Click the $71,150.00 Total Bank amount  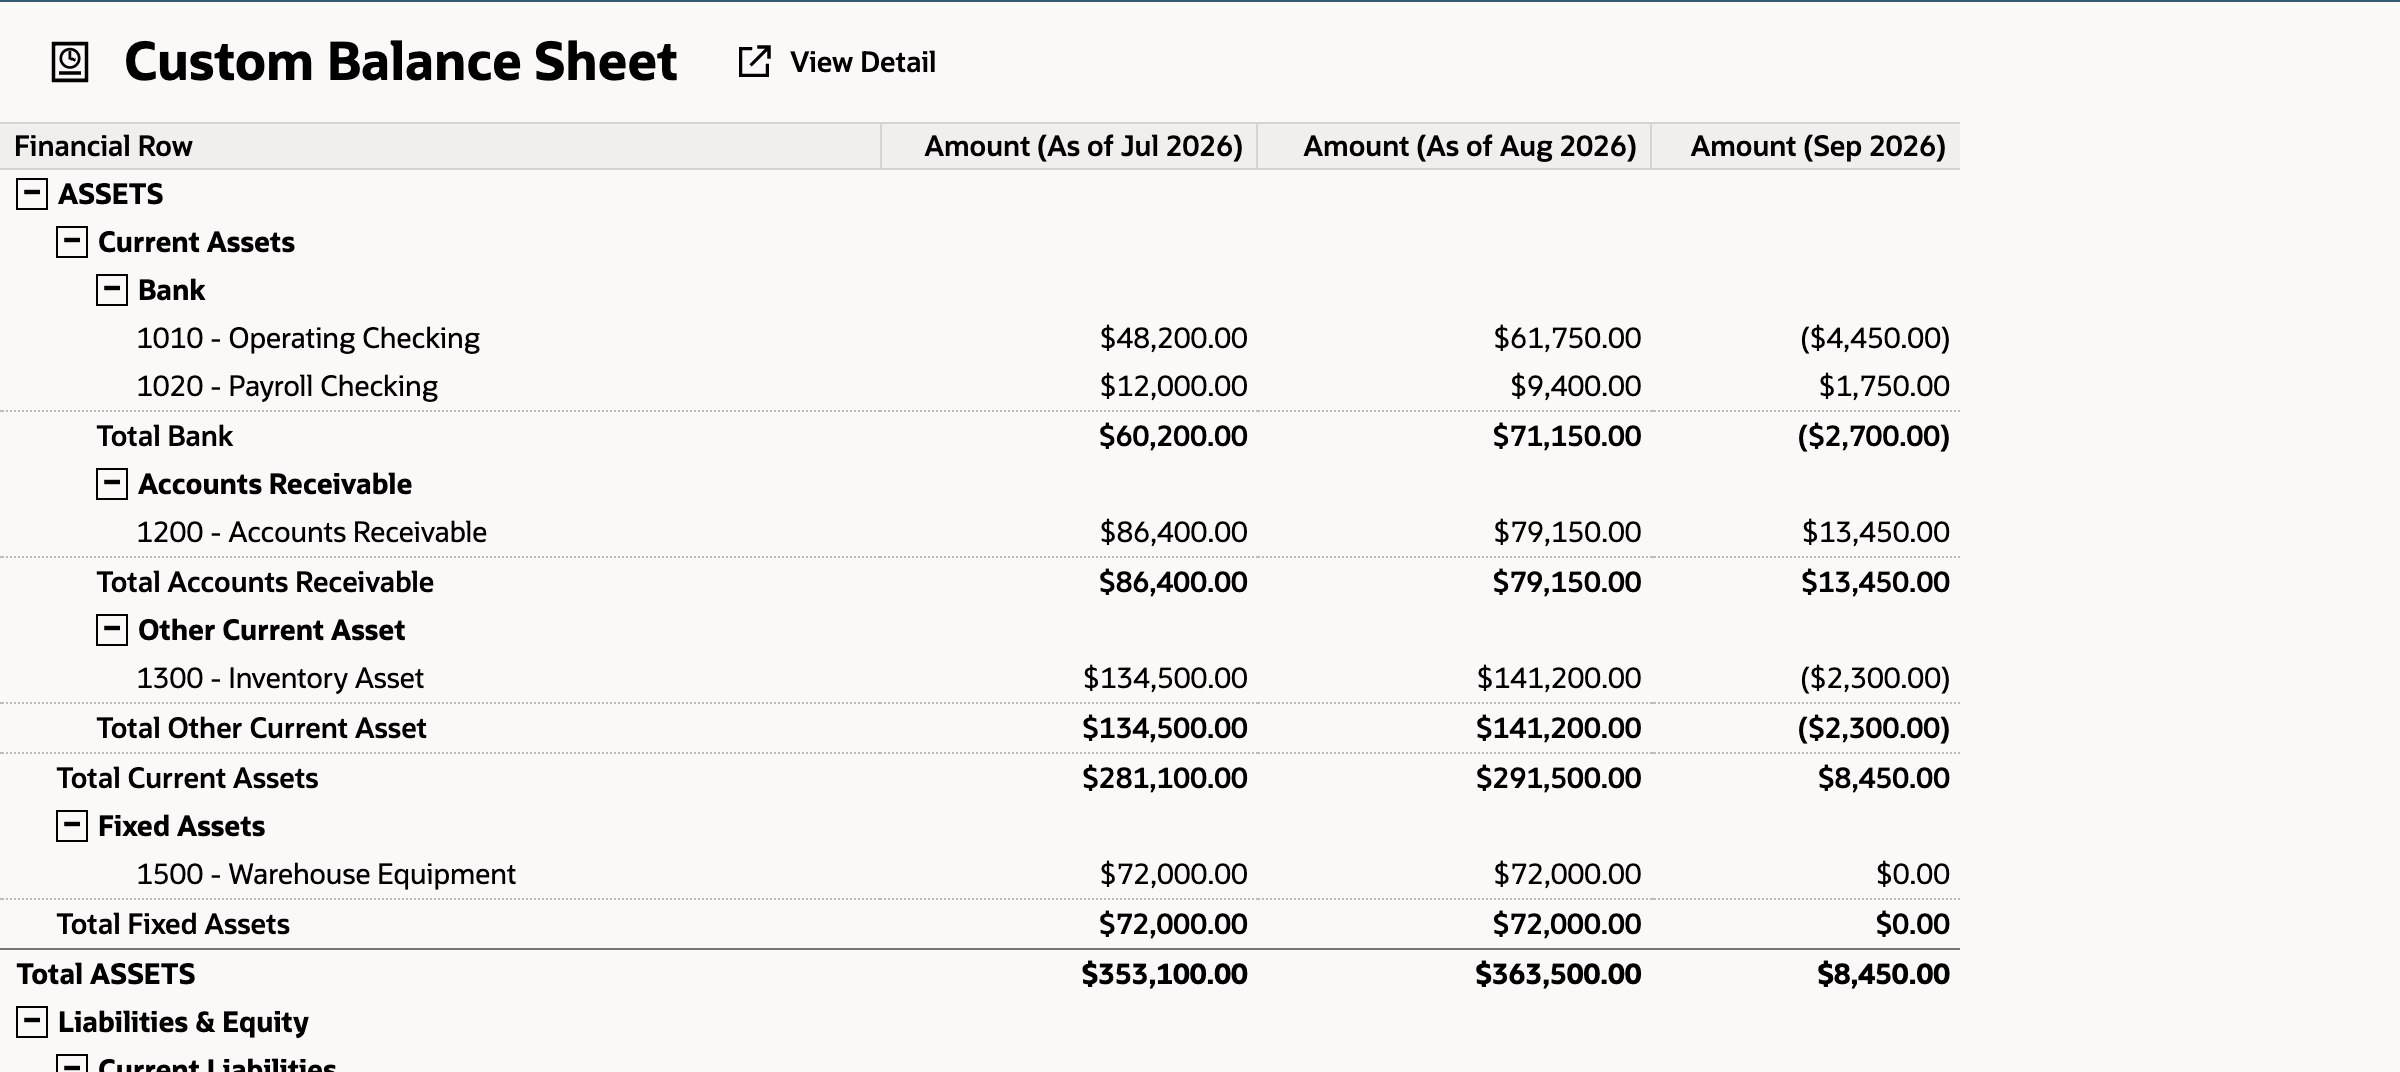click(x=1567, y=436)
